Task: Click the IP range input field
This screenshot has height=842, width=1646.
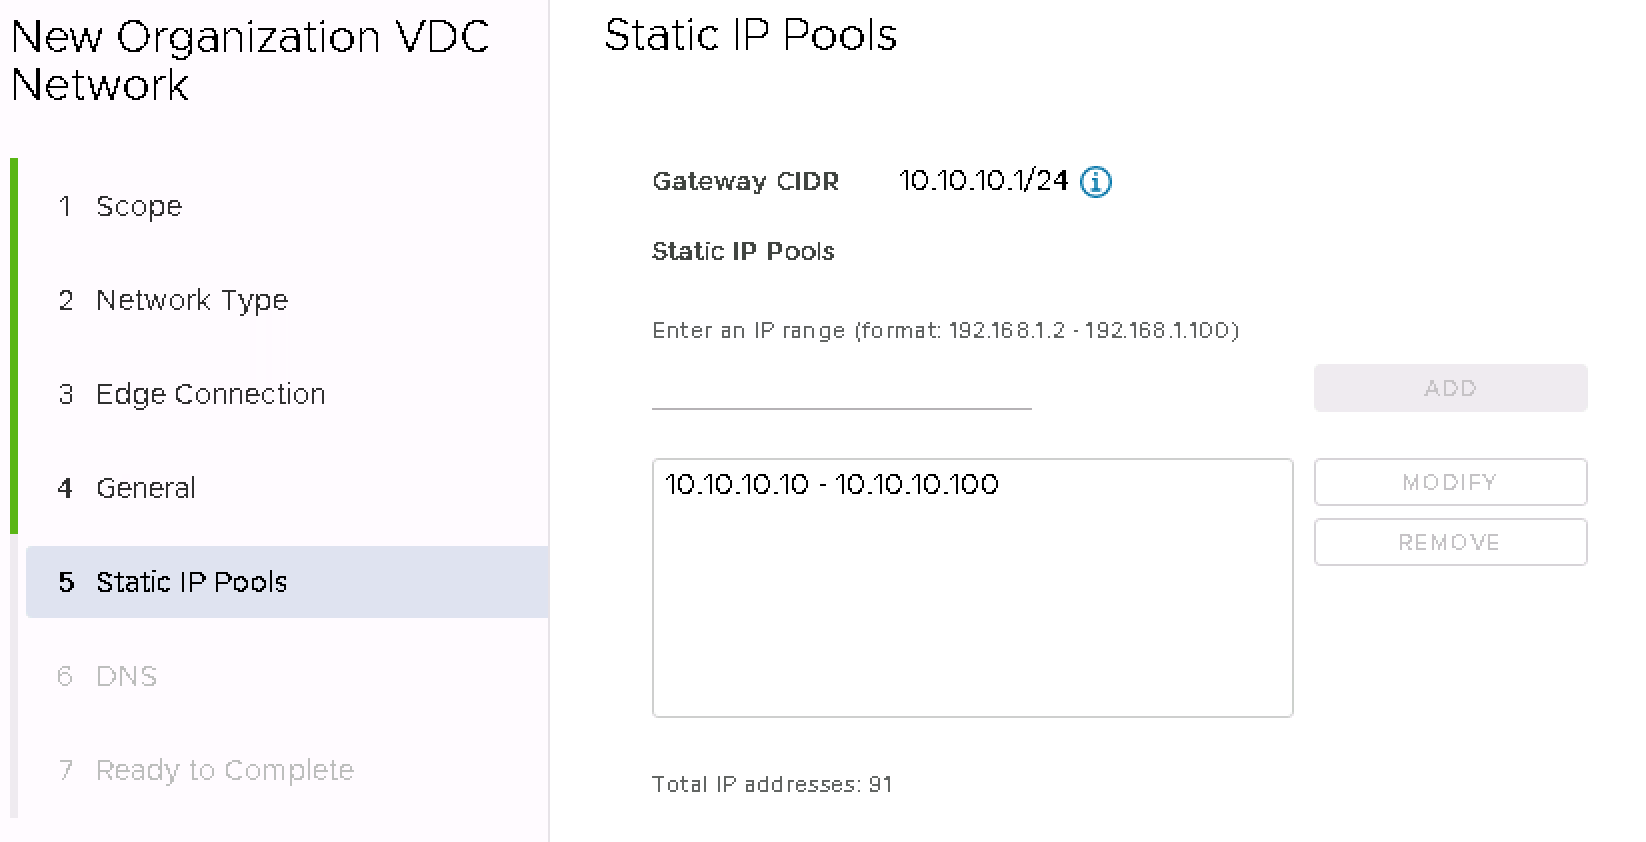Action: pyautogui.click(x=841, y=390)
